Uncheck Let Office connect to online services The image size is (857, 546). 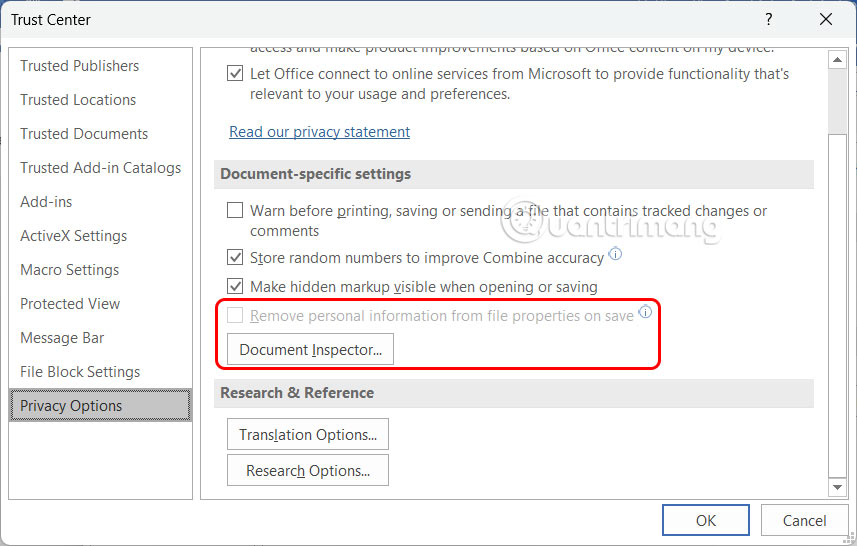click(x=235, y=74)
